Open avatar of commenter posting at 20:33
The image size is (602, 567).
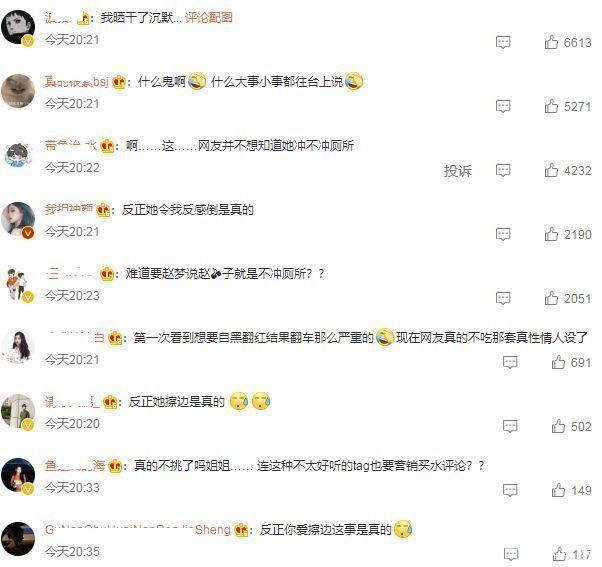click(18, 475)
